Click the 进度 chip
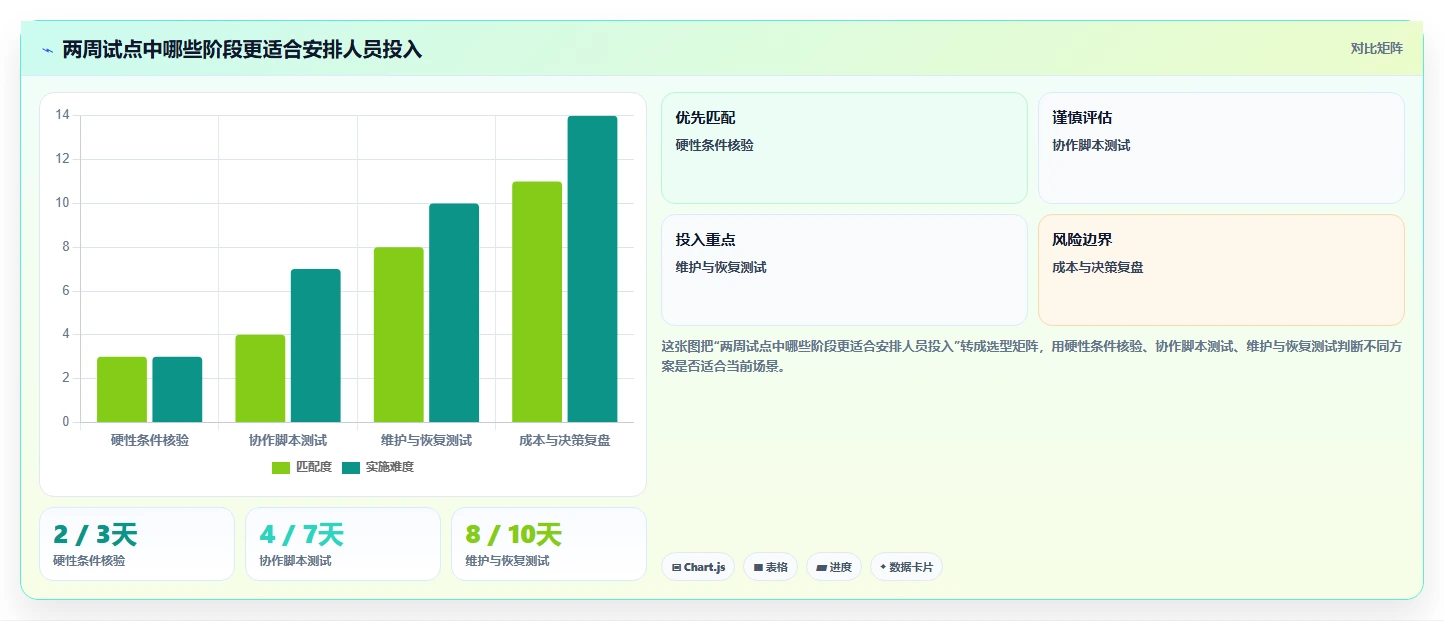The image size is (1444, 621). (834, 567)
